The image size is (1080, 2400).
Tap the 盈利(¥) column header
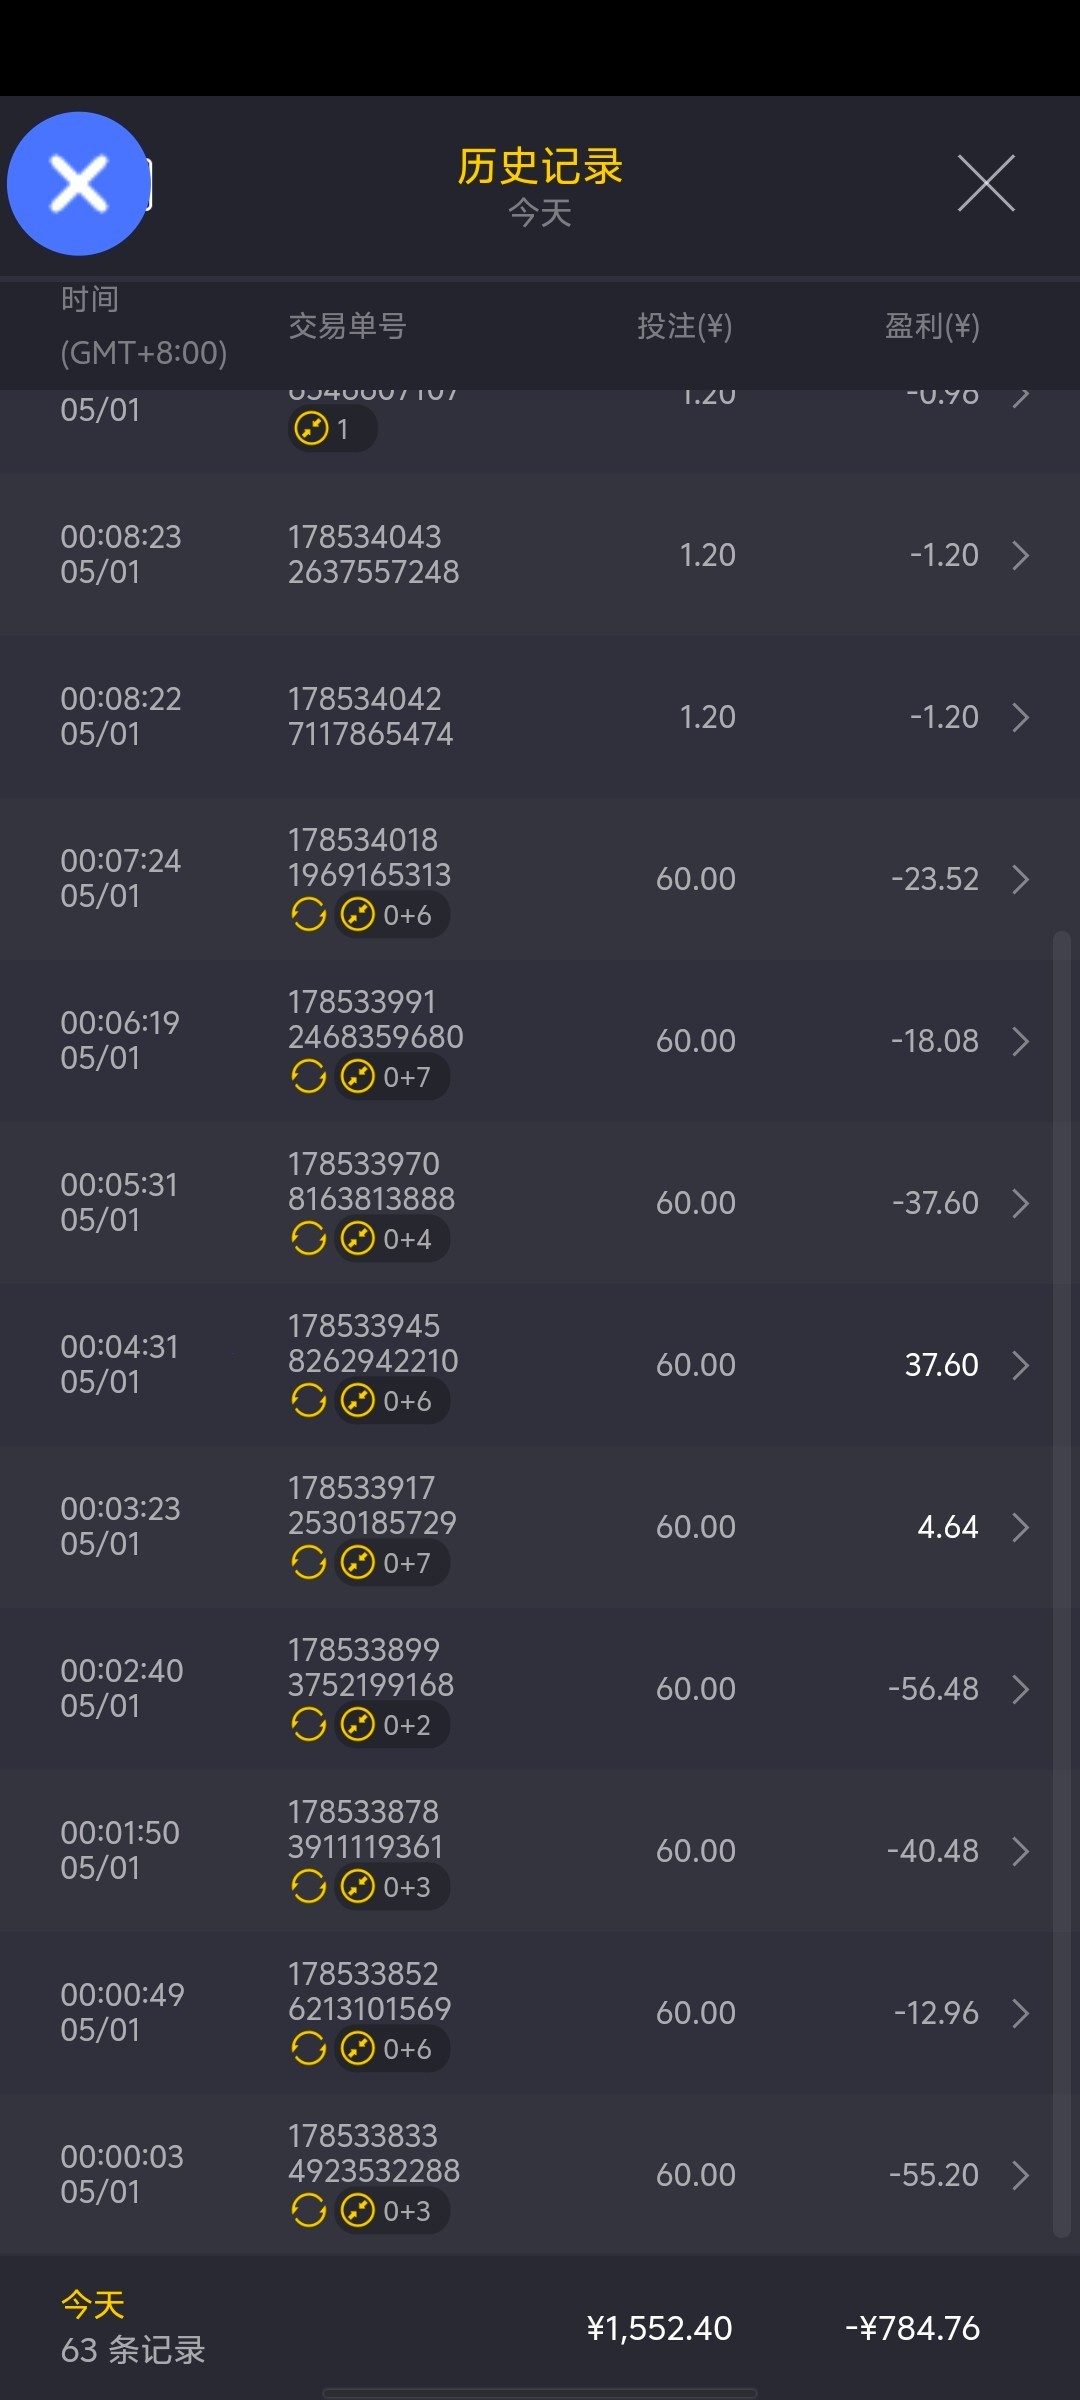pos(932,326)
